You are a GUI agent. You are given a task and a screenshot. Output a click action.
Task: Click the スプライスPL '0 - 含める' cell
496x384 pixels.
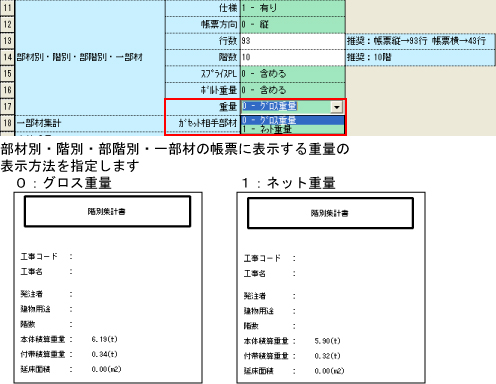point(292,74)
